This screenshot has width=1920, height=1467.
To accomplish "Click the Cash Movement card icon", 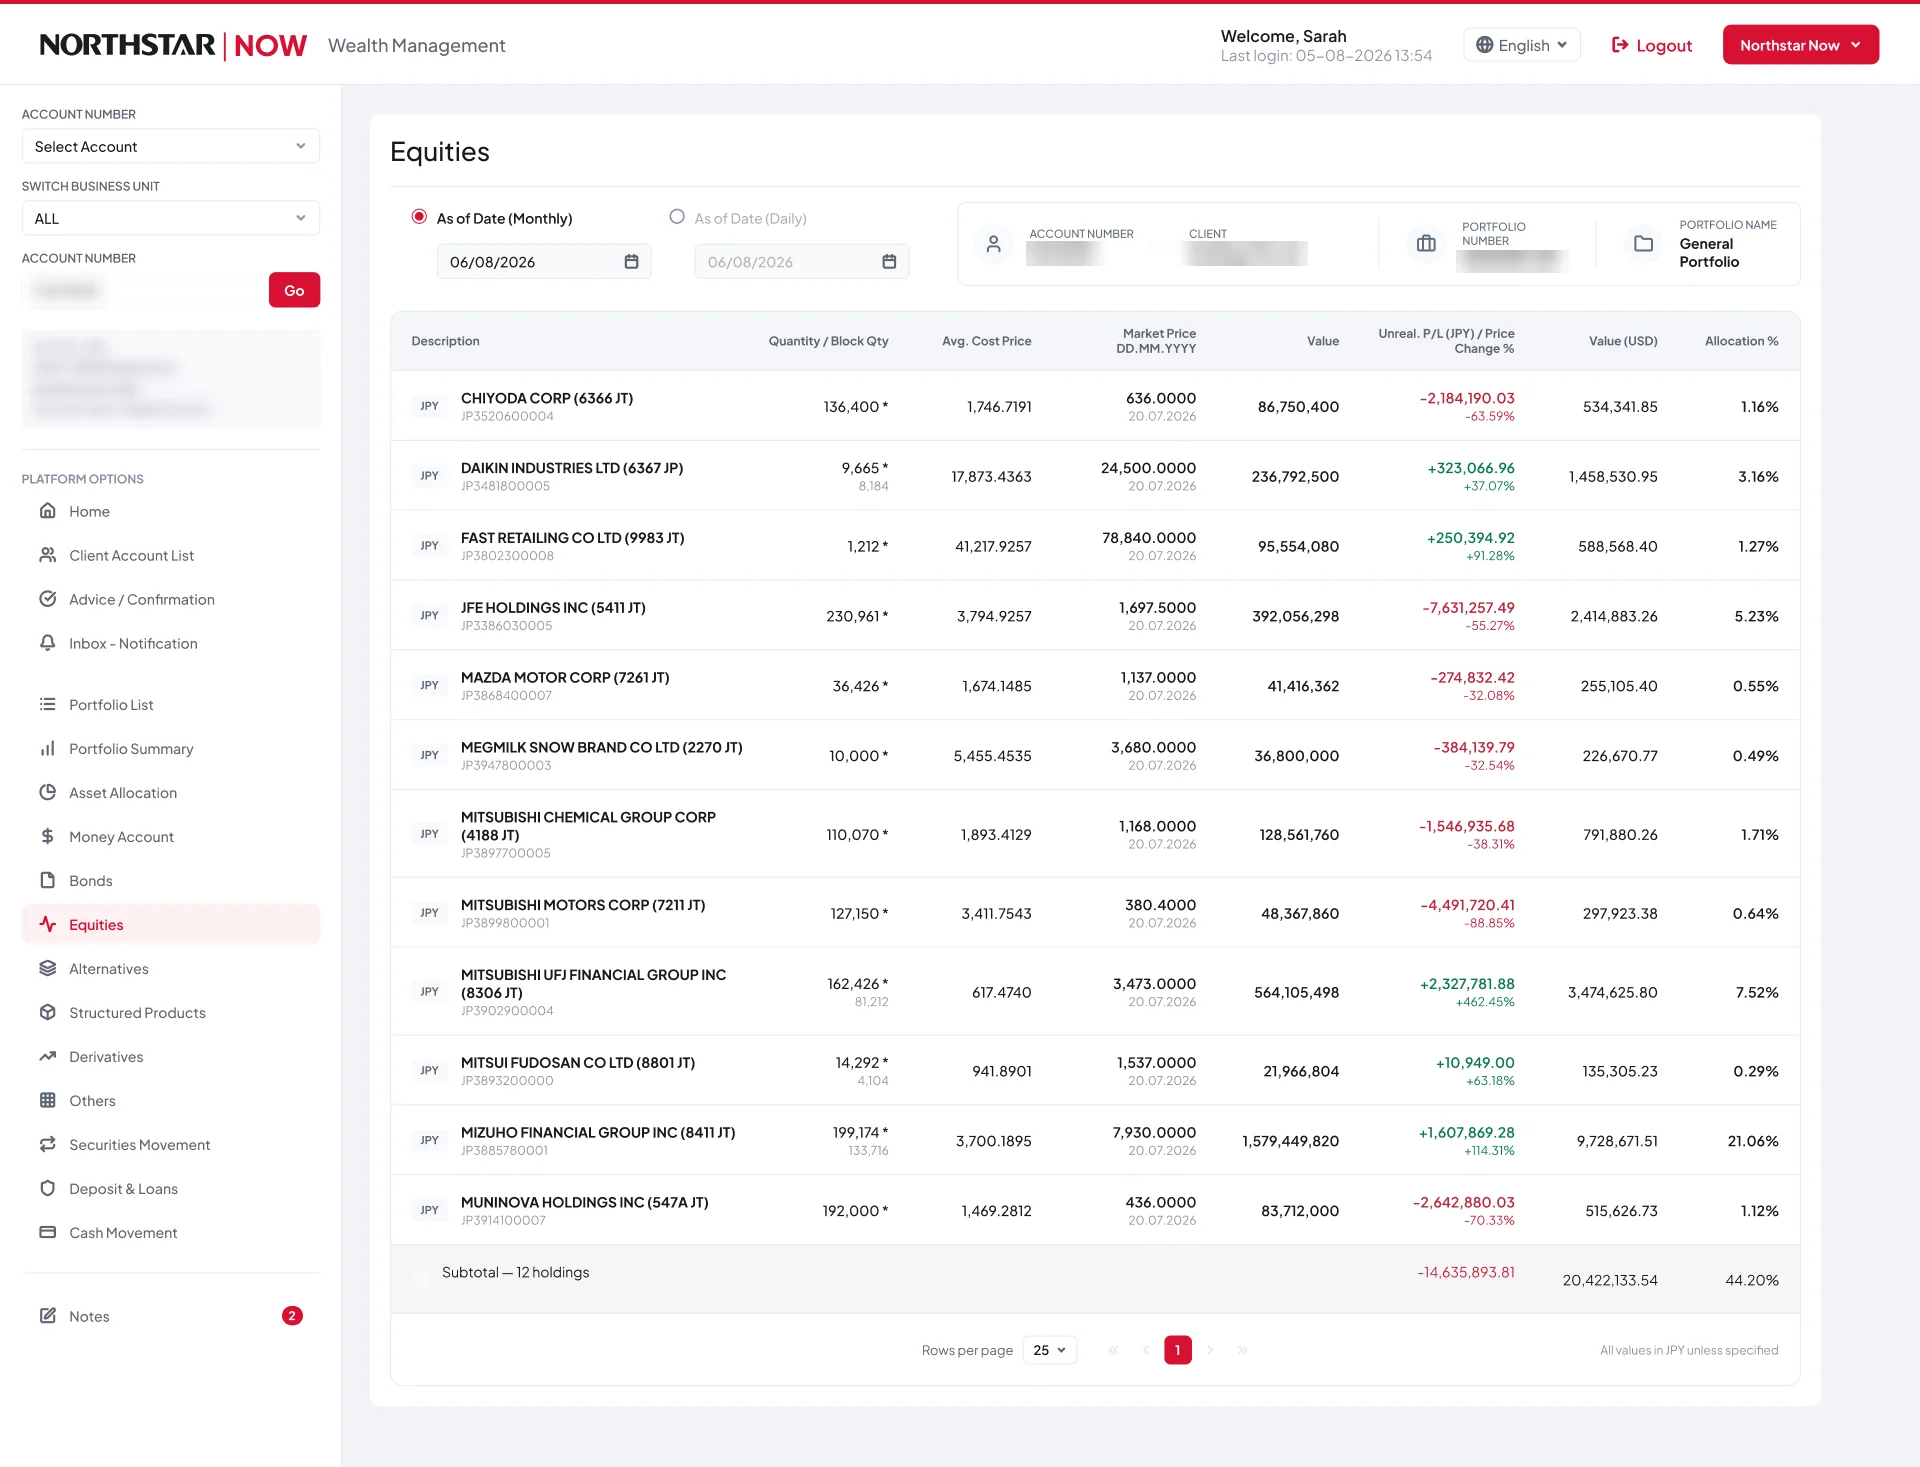I will 47,1232.
